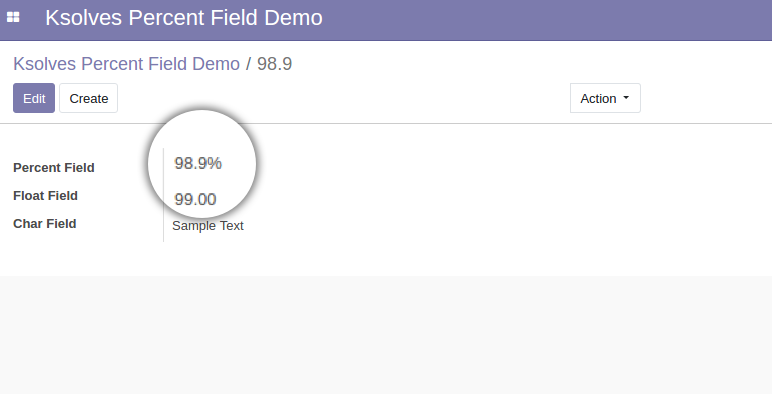Click the circular magnifier highlight edge
Image resolution: width=772 pixels, height=394 pixels.
point(202,111)
